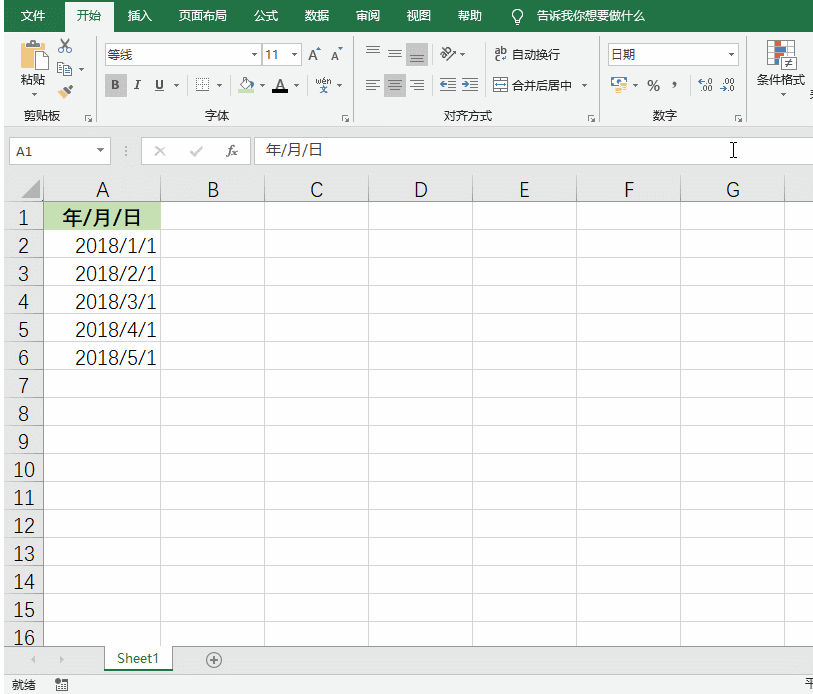The height and width of the screenshot is (694, 813).
Task: Toggle Bold formatting
Action: [x=115, y=85]
